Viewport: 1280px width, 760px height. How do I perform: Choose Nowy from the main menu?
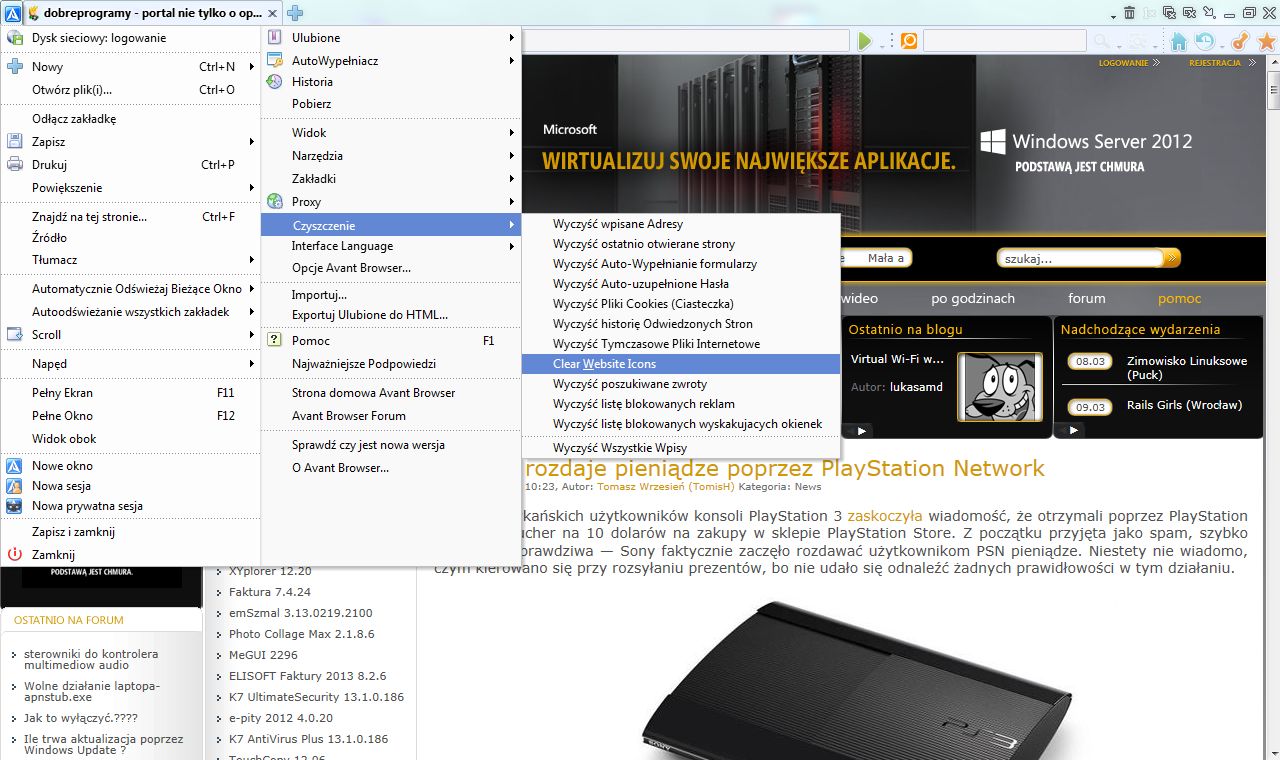tap(130, 67)
